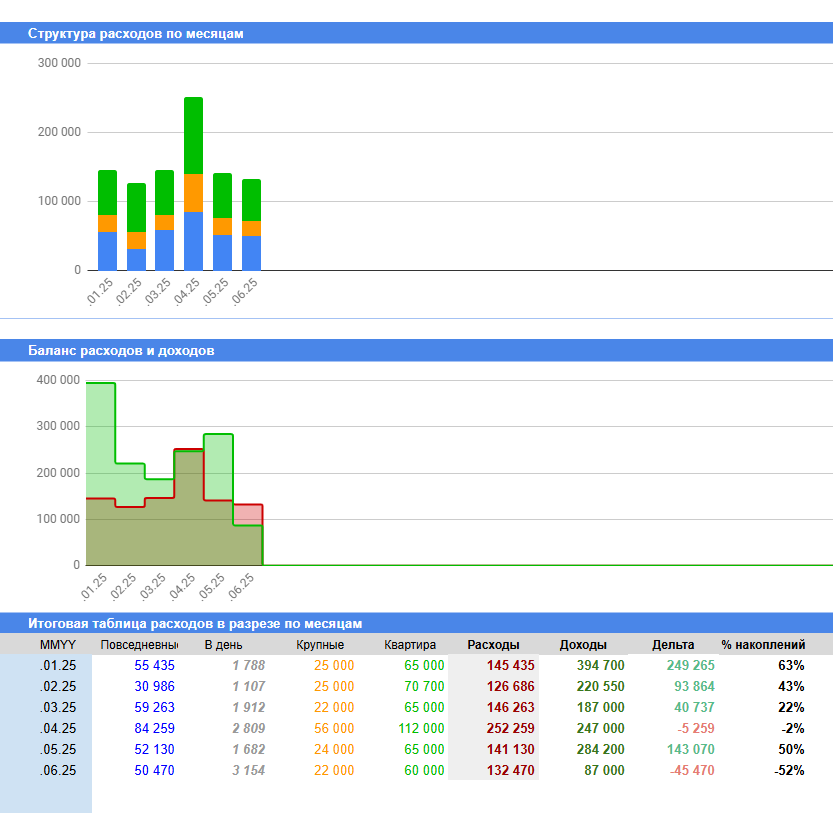Click the negative delta -45 470
Screen dimensions: 833x813
pyautogui.click(x=692, y=770)
